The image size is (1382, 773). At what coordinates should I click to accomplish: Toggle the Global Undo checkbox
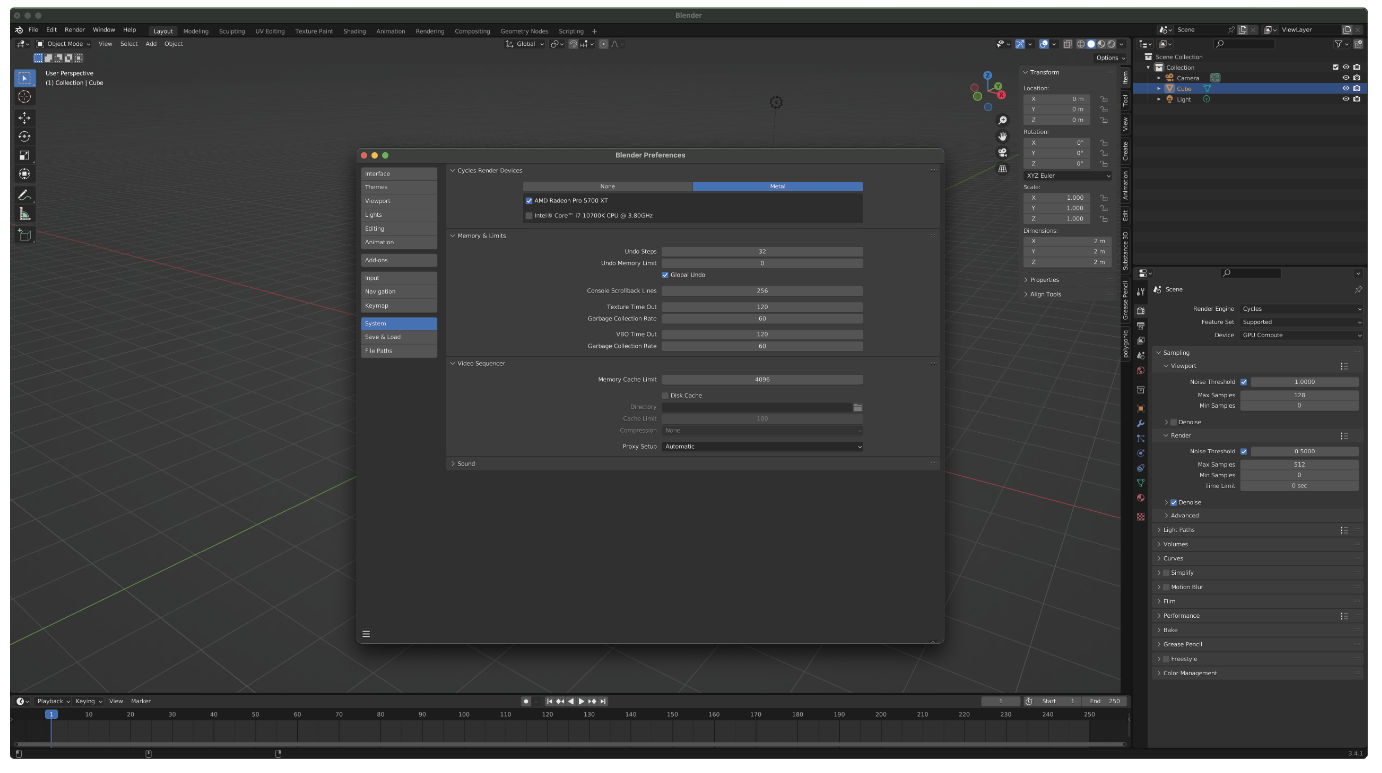point(665,275)
